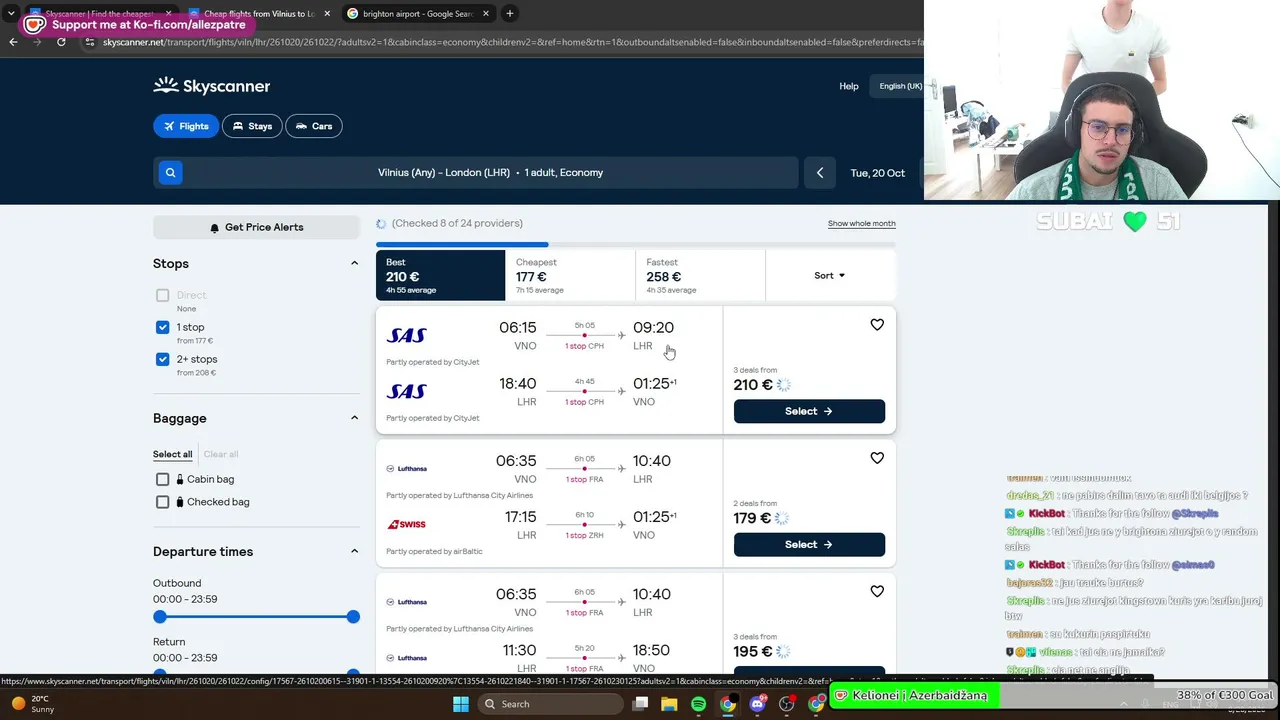Open Spotify from the taskbar
Image resolution: width=1280 pixels, height=720 pixels.
point(698,704)
